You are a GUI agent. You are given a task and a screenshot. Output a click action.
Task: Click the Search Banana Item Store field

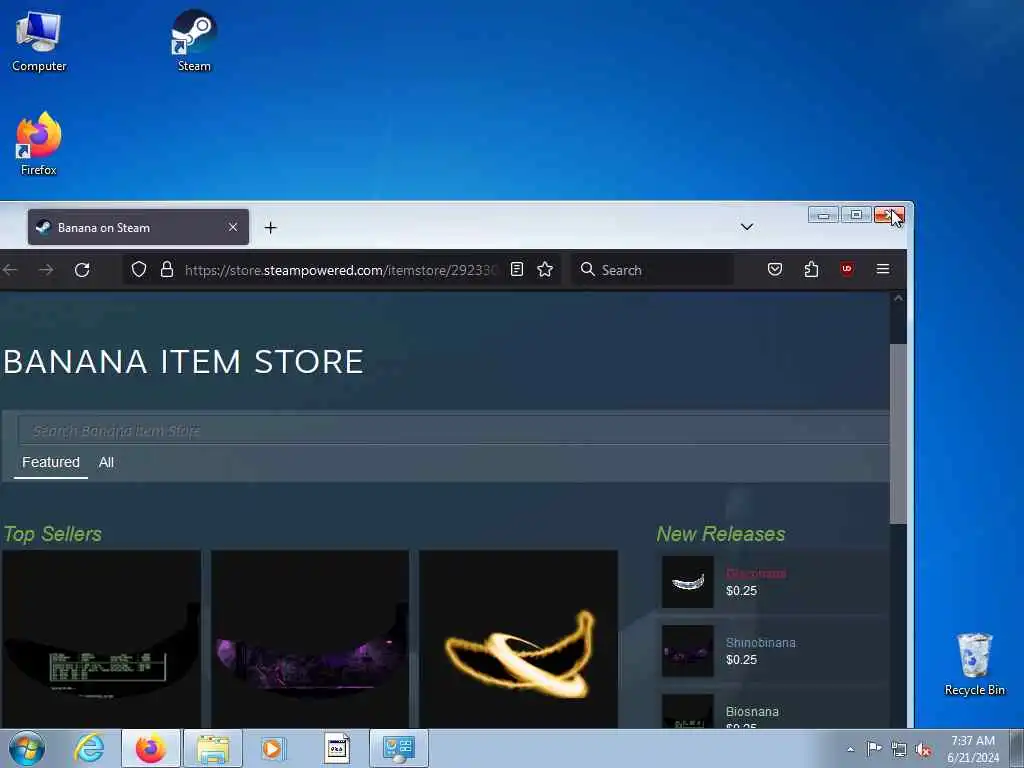coord(453,430)
